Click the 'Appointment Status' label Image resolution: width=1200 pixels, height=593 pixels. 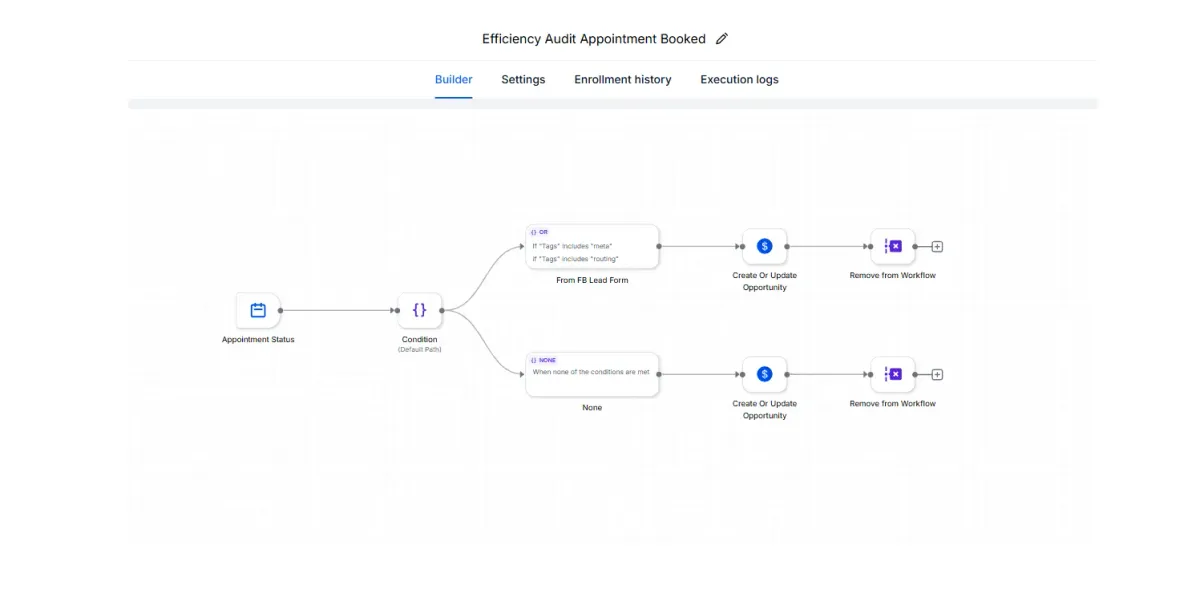(x=258, y=340)
